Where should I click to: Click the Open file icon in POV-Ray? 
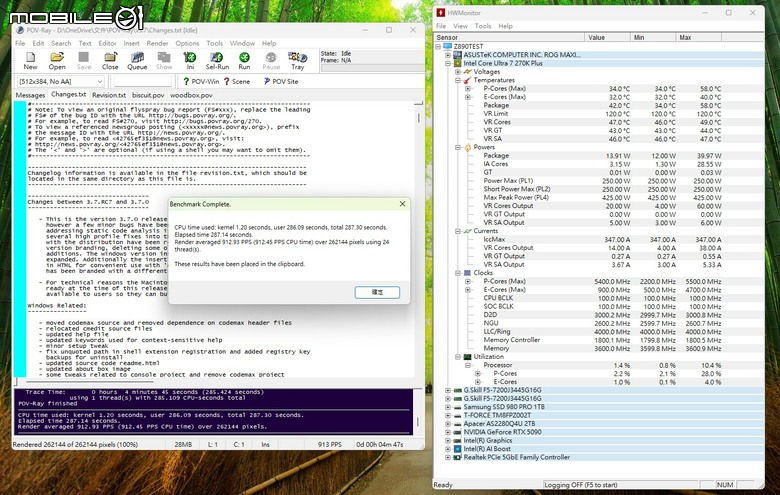click(57, 61)
